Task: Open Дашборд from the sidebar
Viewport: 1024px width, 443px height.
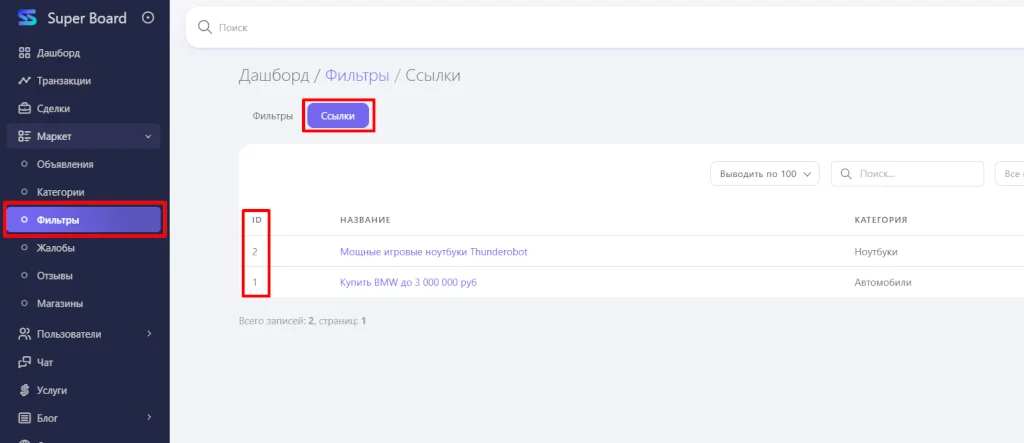Action: (x=58, y=52)
